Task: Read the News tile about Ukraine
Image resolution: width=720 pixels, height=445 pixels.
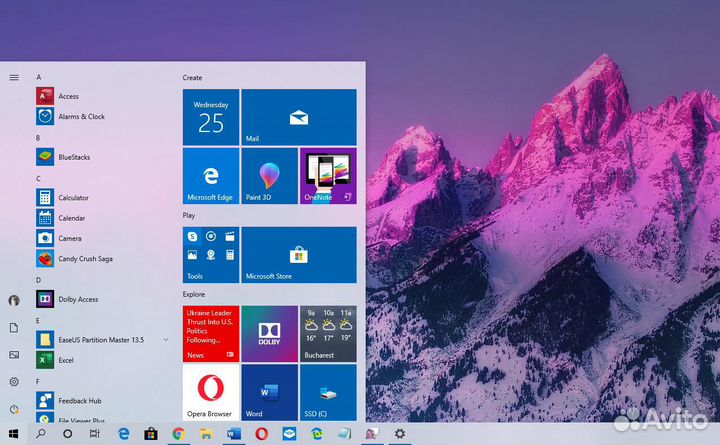Action: click(211, 333)
